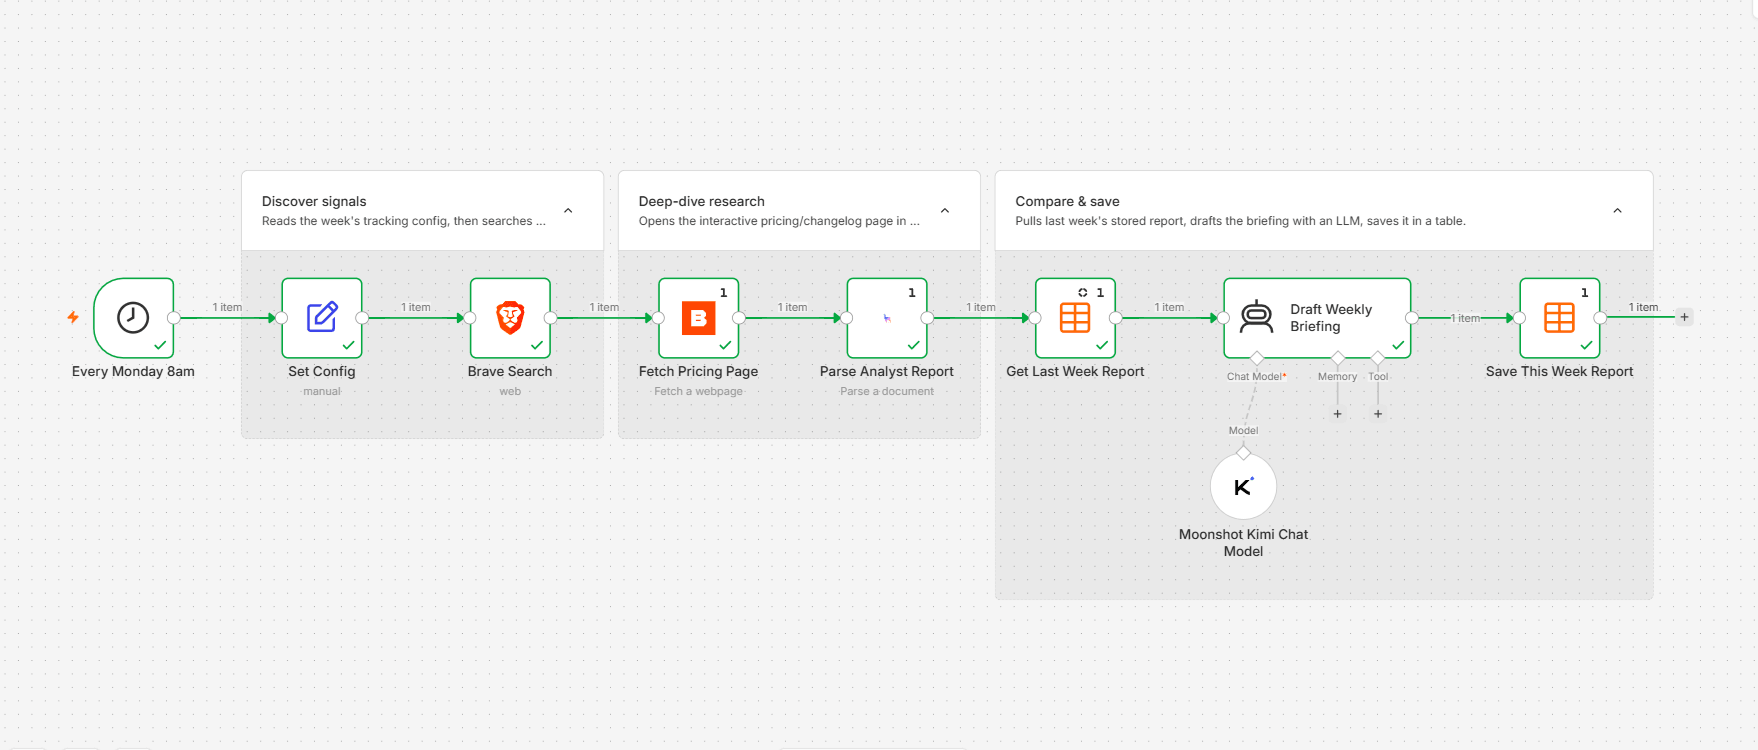Select the Moonshot Kimi Chat Model node
This screenshot has height=750, width=1758.
(x=1243, y=487)
